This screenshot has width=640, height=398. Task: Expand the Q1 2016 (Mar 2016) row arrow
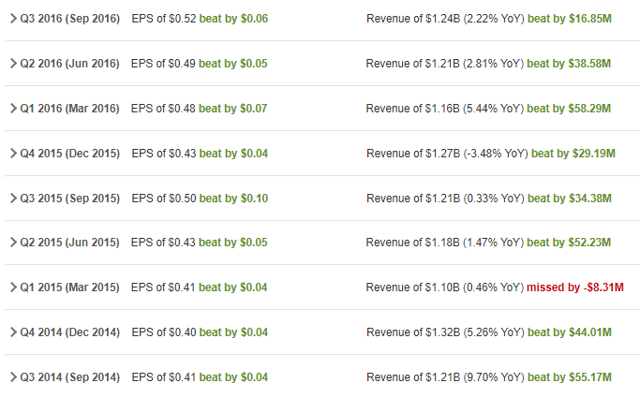pos(13,108)
